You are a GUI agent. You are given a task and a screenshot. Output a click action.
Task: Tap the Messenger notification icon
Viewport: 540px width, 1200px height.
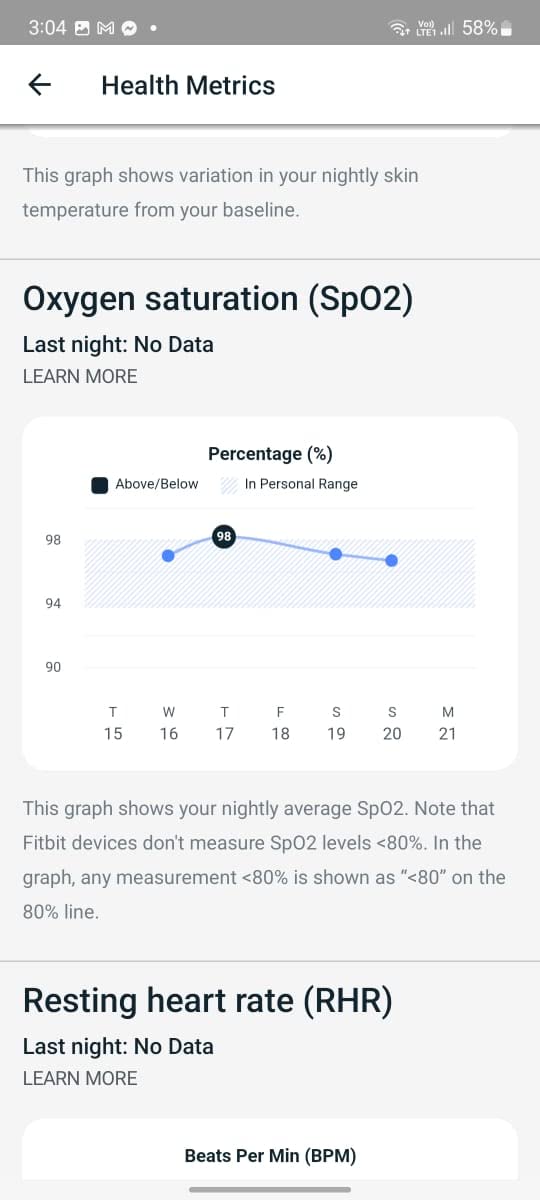click(128, 28)
